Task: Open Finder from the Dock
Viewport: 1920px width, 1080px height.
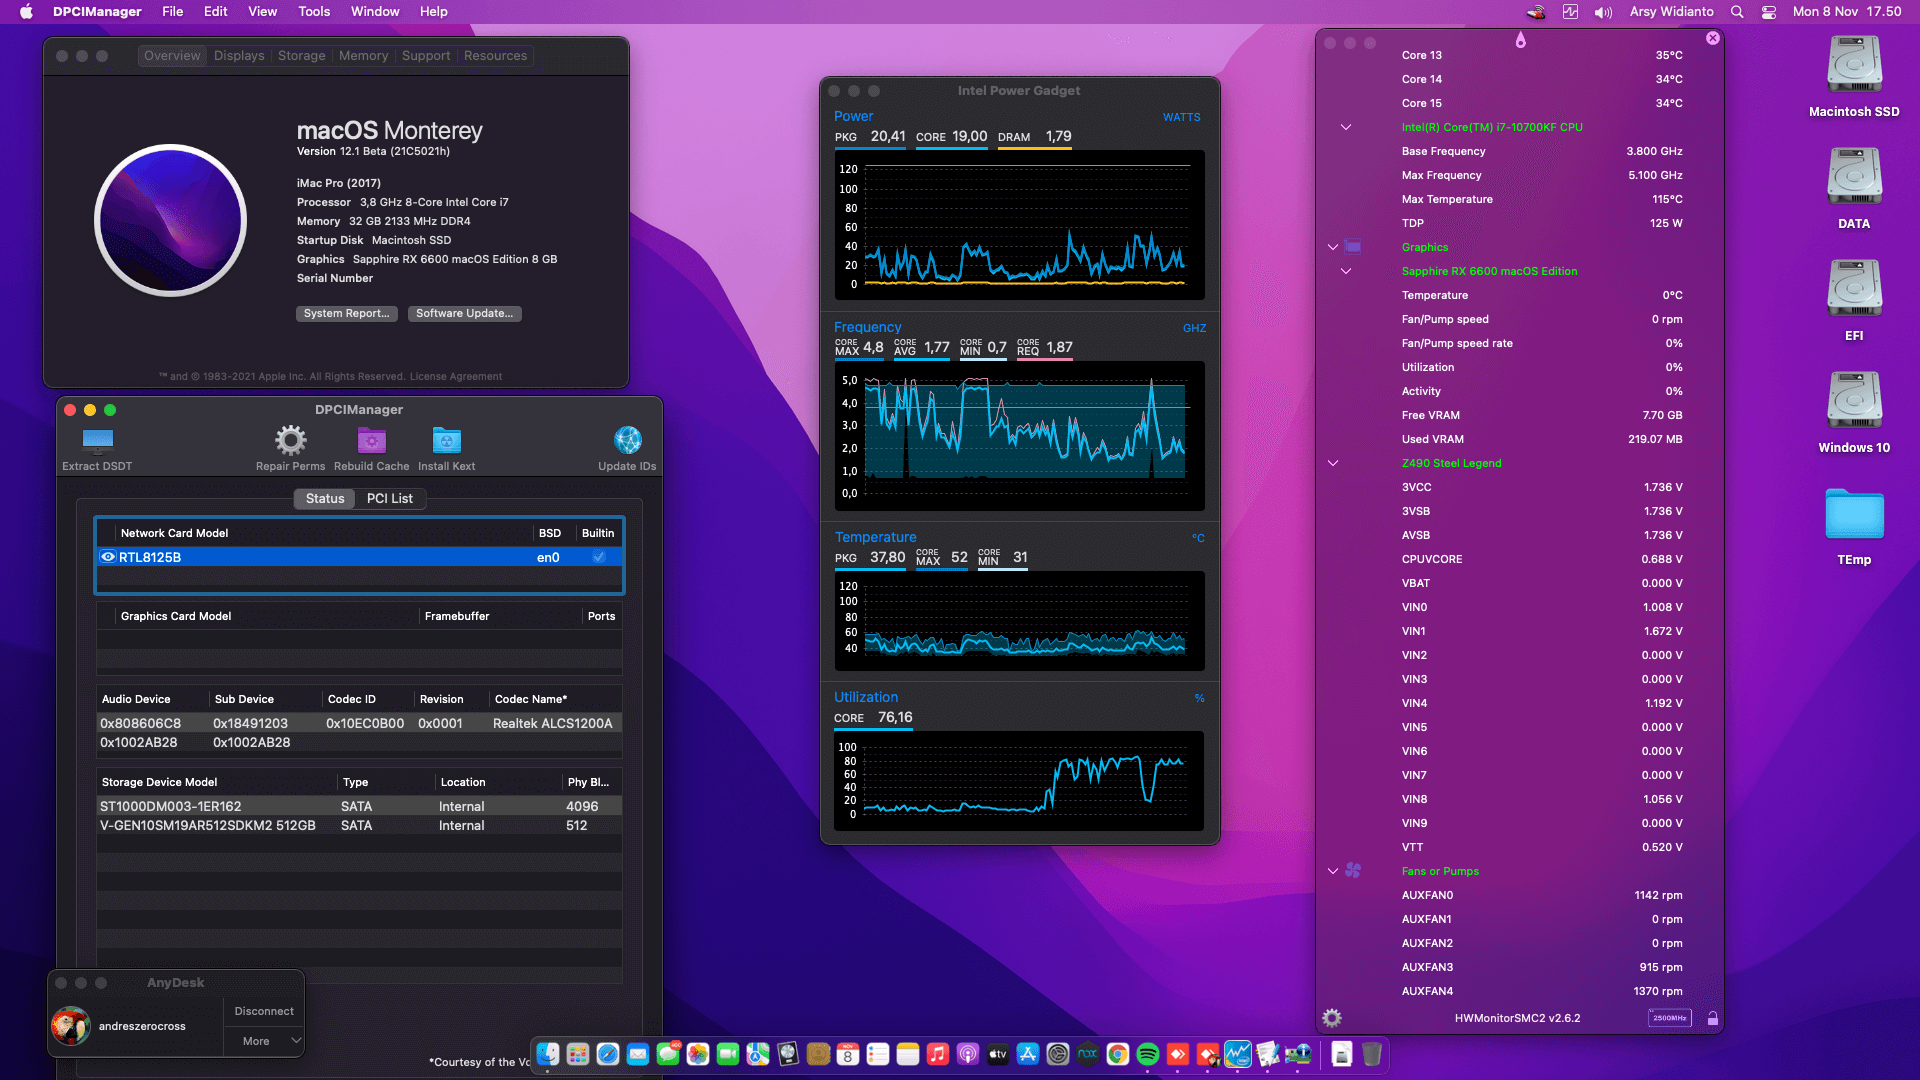Action: (548, 1054)
